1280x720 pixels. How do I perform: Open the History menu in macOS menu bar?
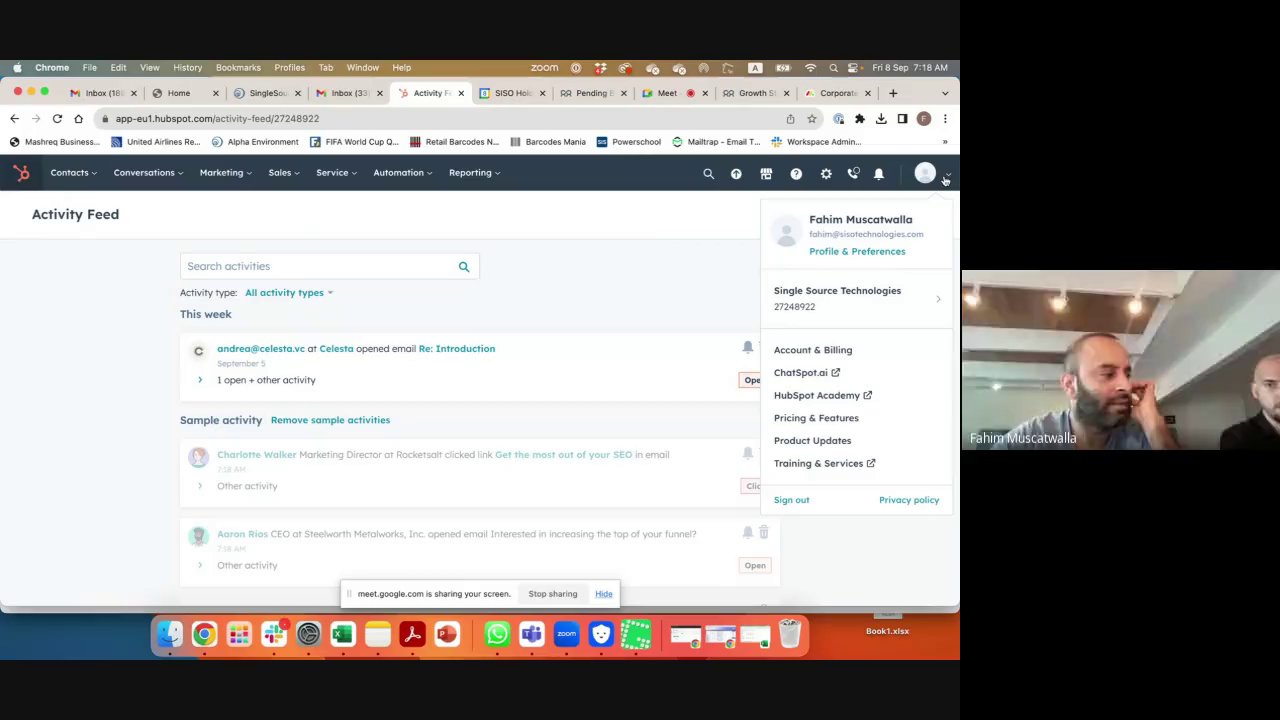click(187, 68)
